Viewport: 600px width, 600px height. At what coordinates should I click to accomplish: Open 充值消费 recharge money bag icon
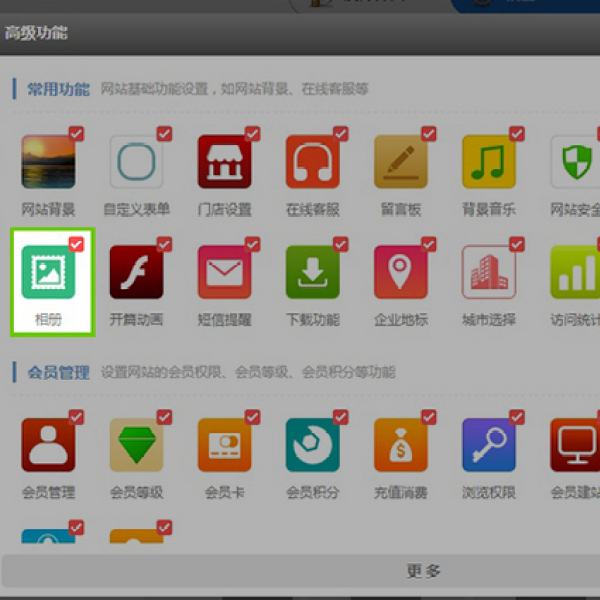click(x=400, y=445)
